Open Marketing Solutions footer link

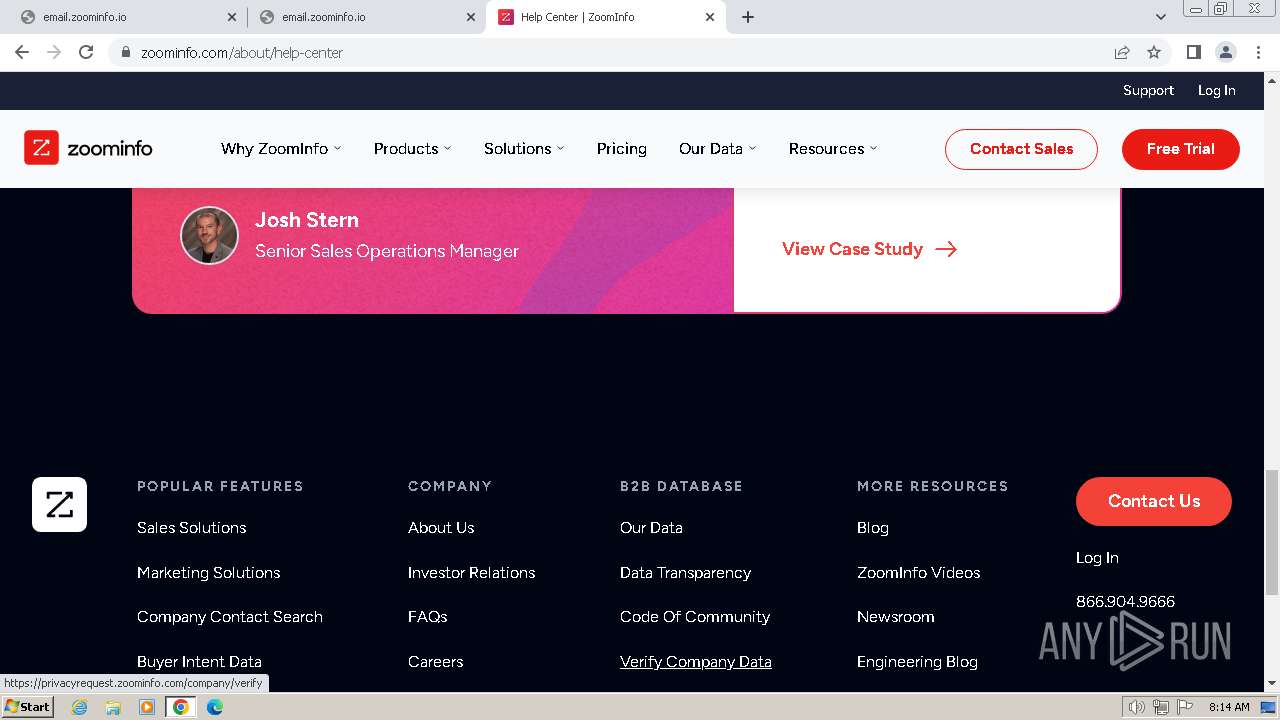pos(209,572)
